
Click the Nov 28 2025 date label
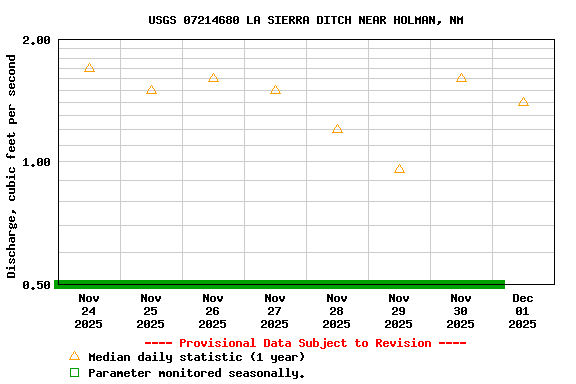click(336, 311)
